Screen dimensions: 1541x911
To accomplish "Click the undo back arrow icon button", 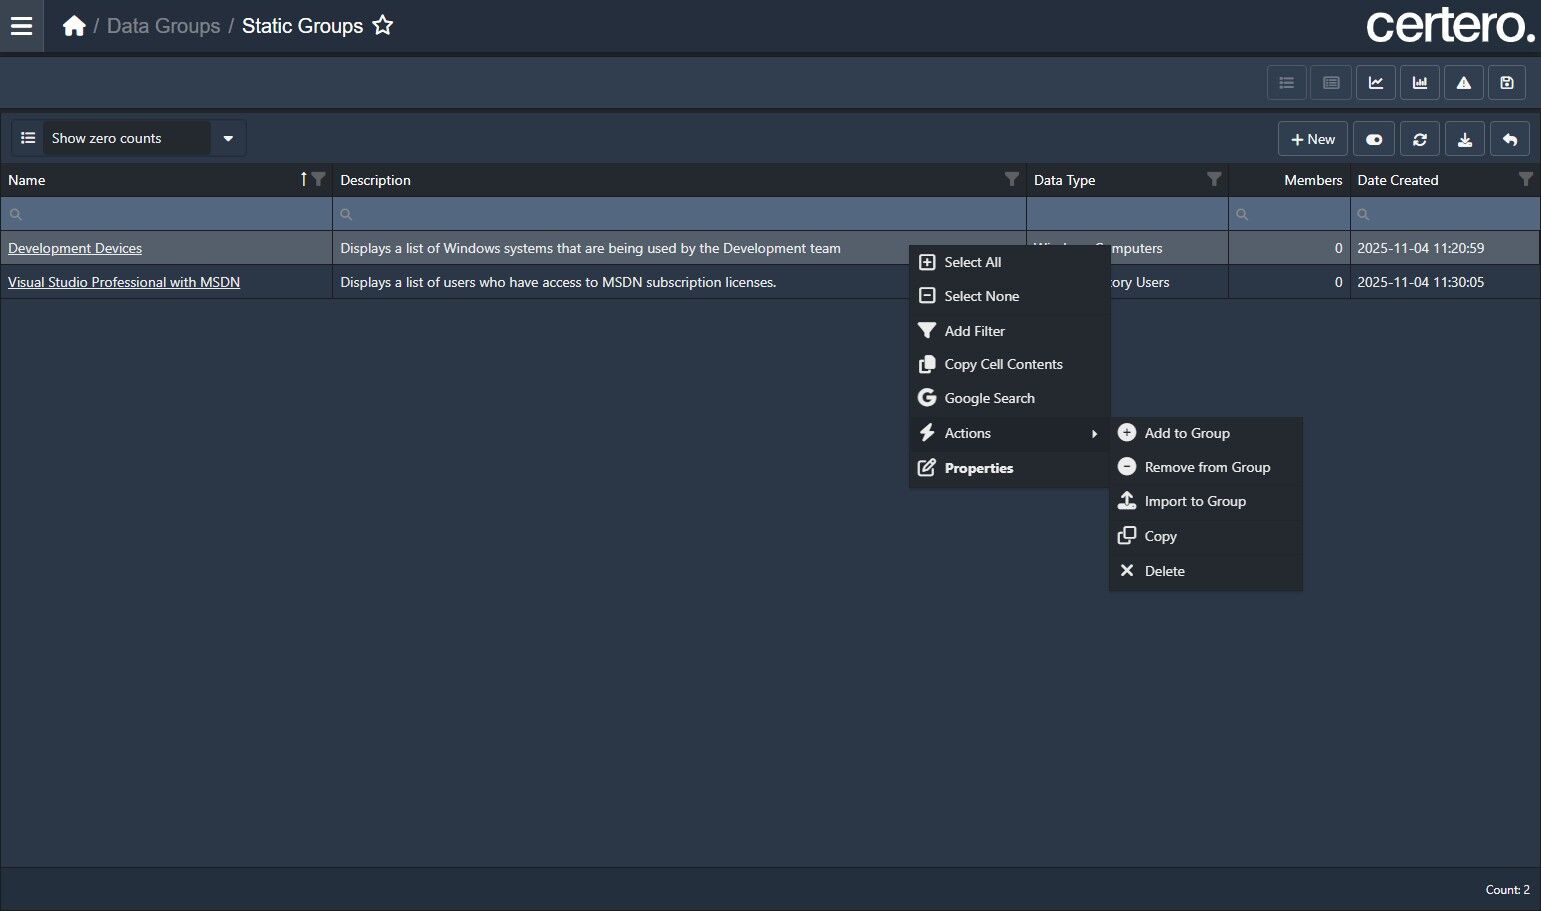I will click(x=1510, y=139).
